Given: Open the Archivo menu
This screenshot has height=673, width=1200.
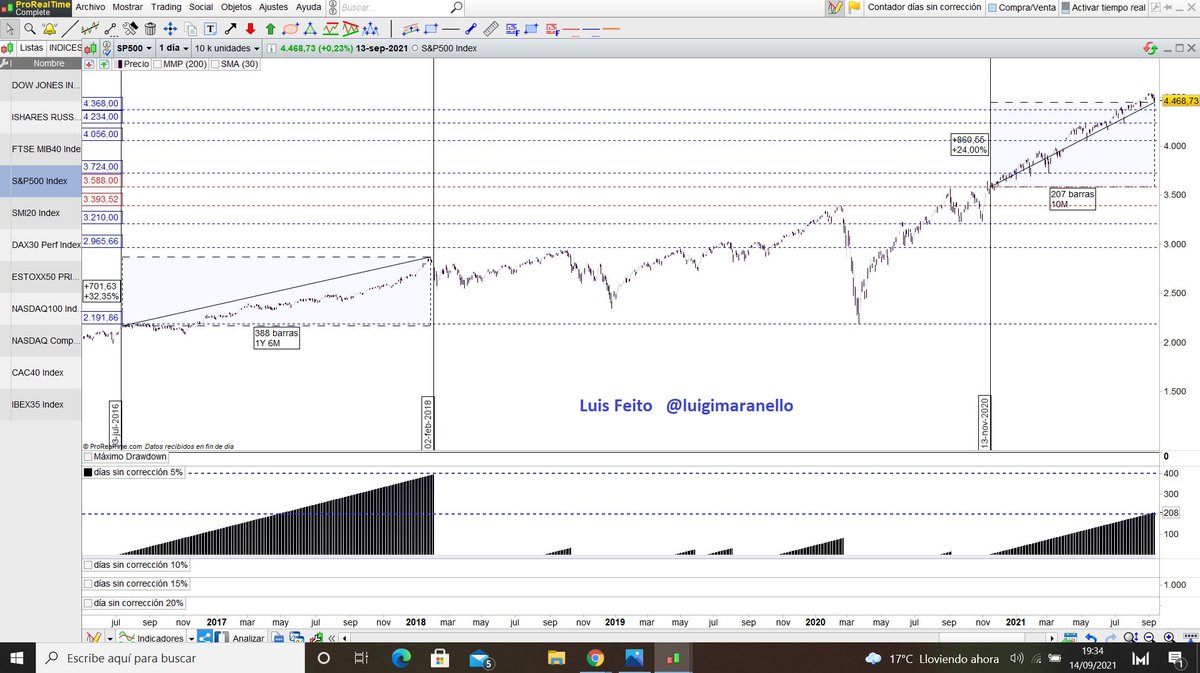Looking at the screenshot, I should click(x=90, y=7).
